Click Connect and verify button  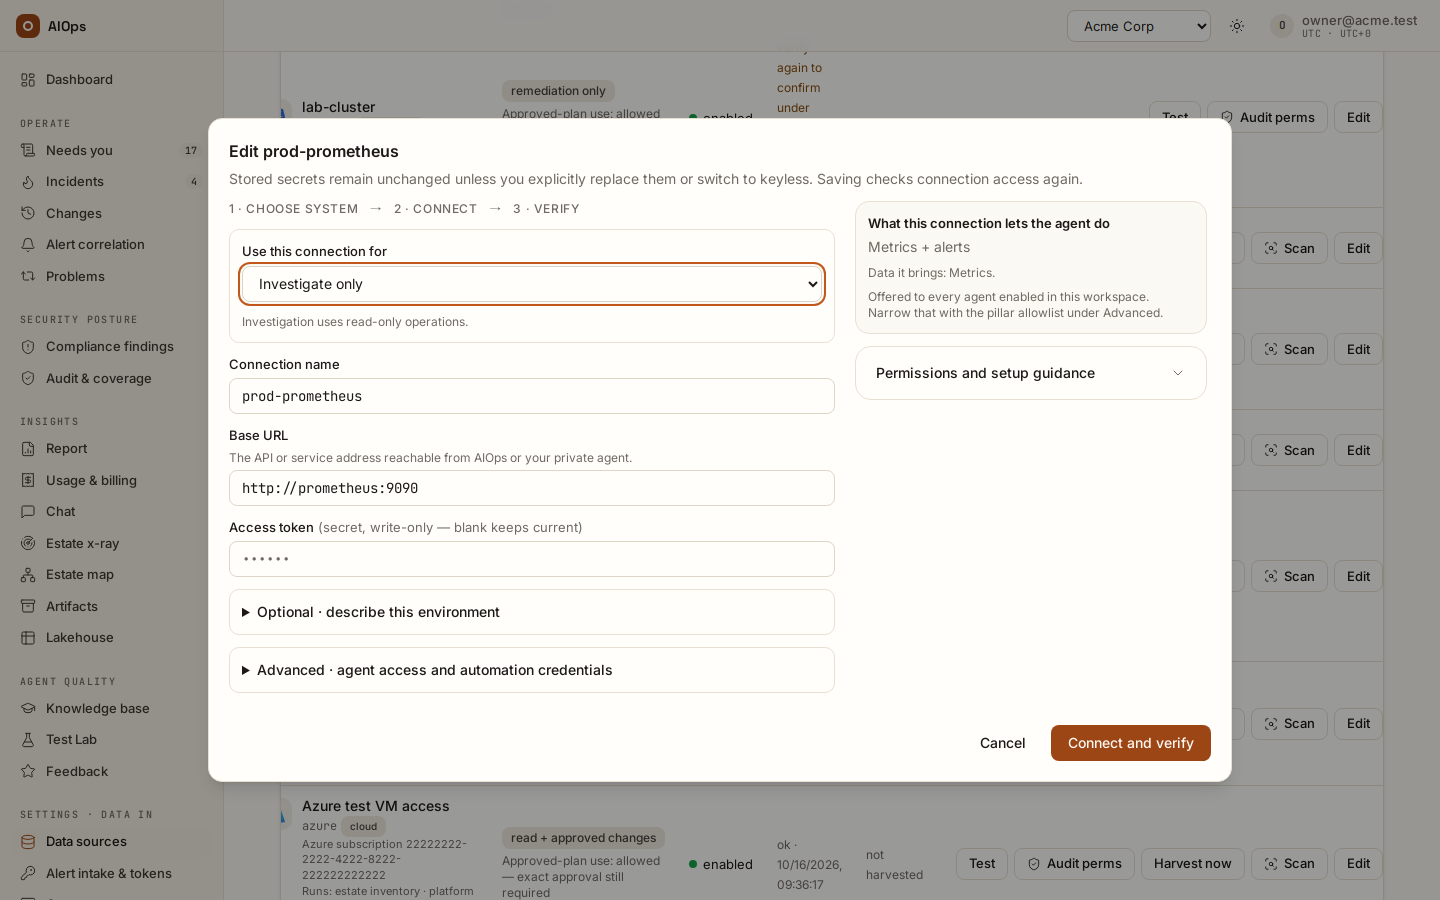[1131, 743]
